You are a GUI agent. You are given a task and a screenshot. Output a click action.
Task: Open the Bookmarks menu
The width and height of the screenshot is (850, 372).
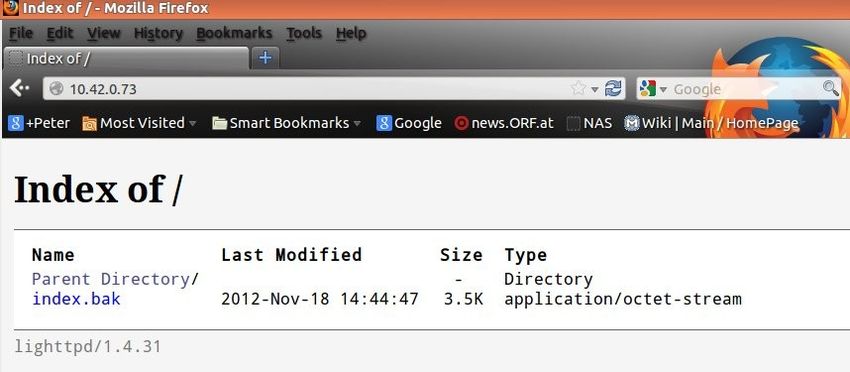234,34
